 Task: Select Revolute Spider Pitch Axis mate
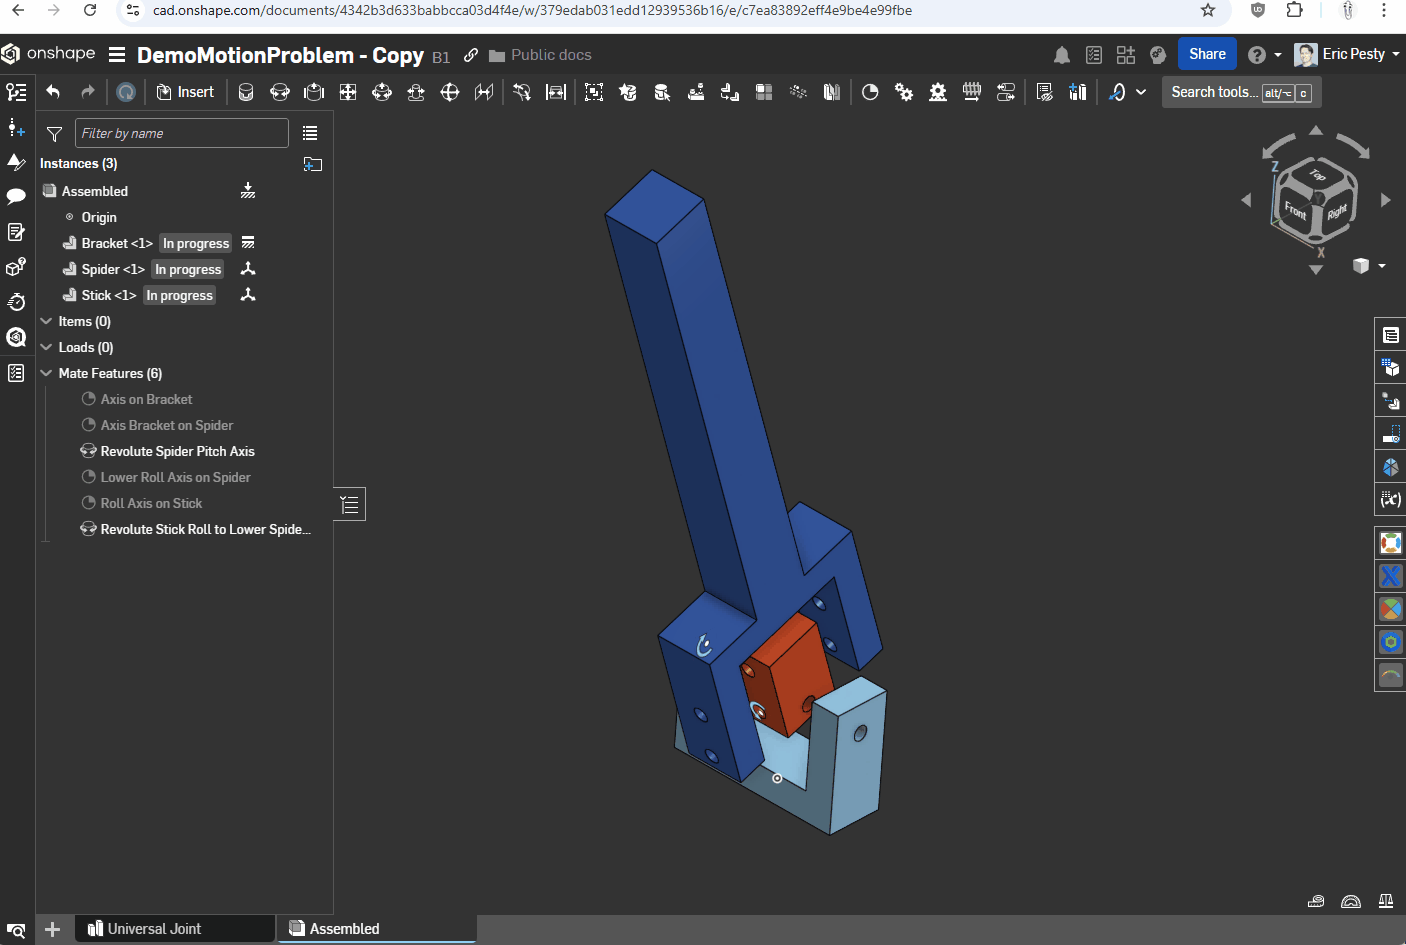point(177,451)
